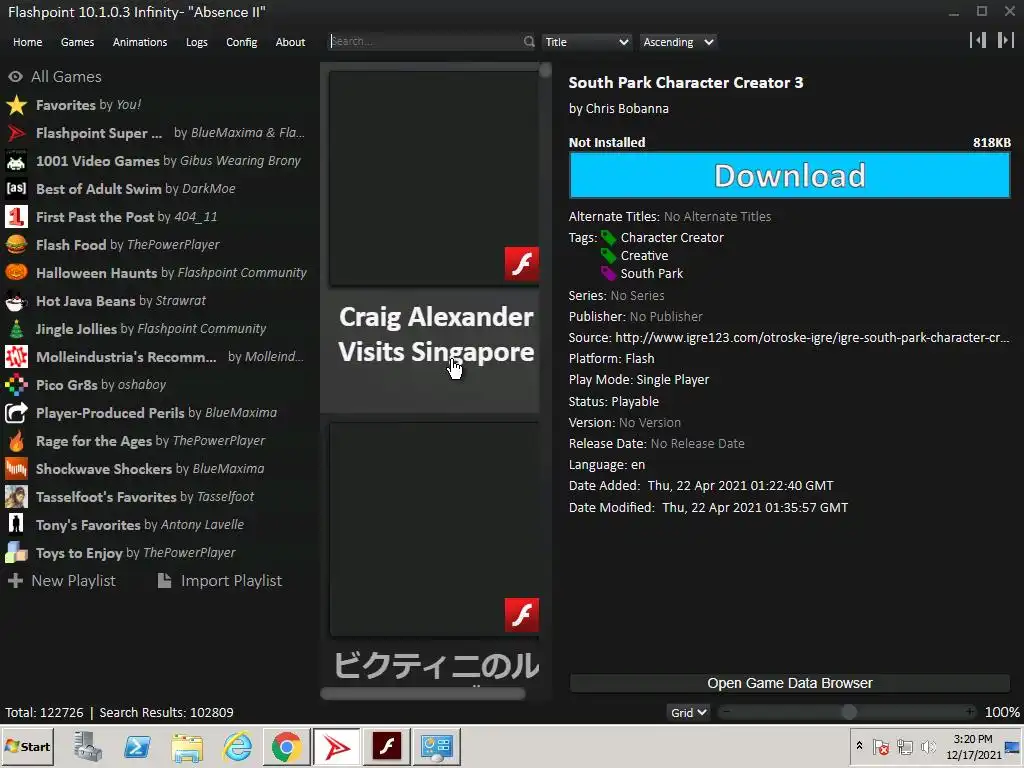Select Flash Food burger icon
1024x768 pixels.
tap(16, 245)
